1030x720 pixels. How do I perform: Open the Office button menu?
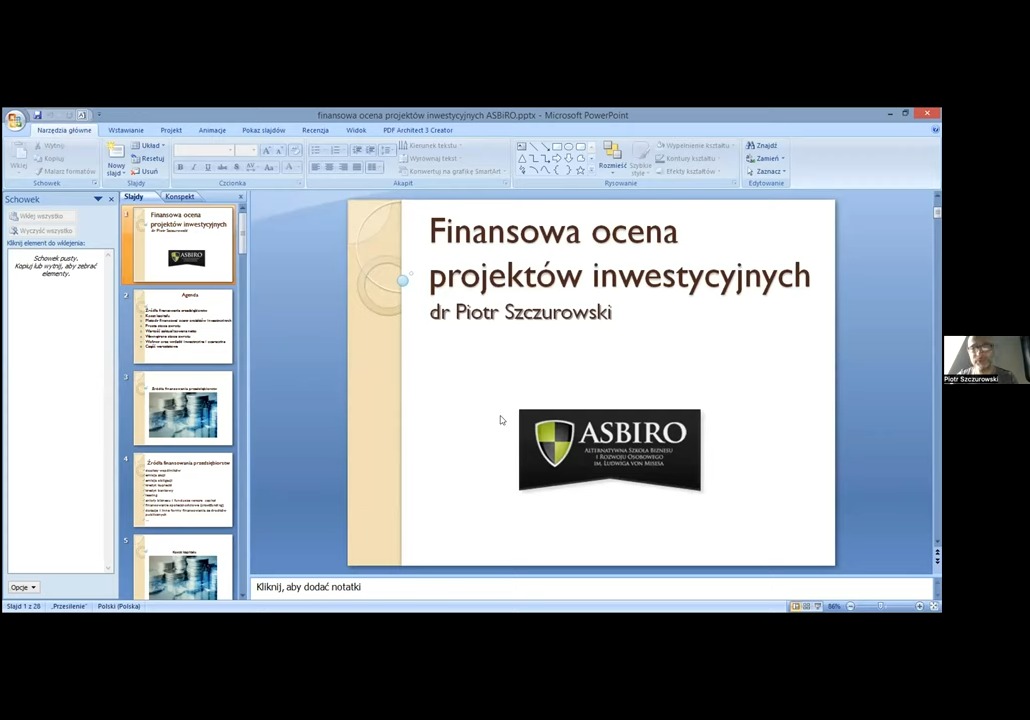click(14, 120)
